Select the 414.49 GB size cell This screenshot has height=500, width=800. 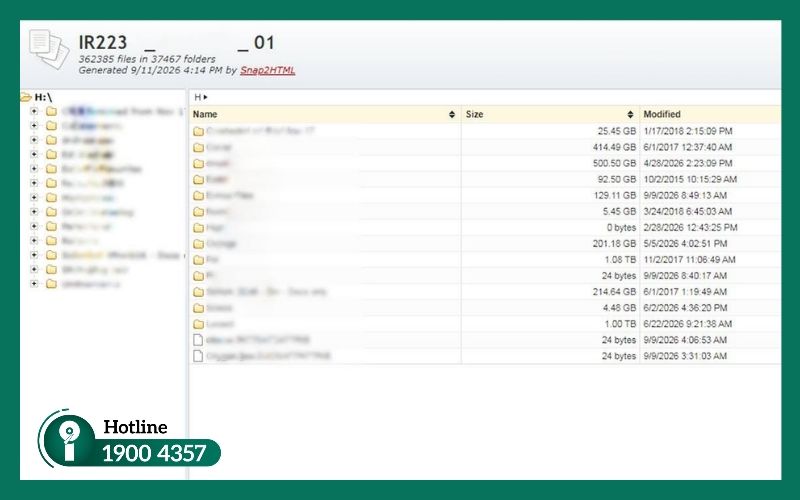pyautogui.click(x=614, y=147)
